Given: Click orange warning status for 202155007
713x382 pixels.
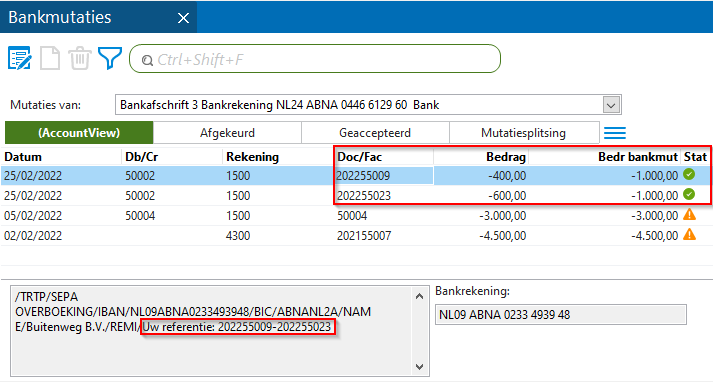Looking at the screenshot, I should (689, 235).
